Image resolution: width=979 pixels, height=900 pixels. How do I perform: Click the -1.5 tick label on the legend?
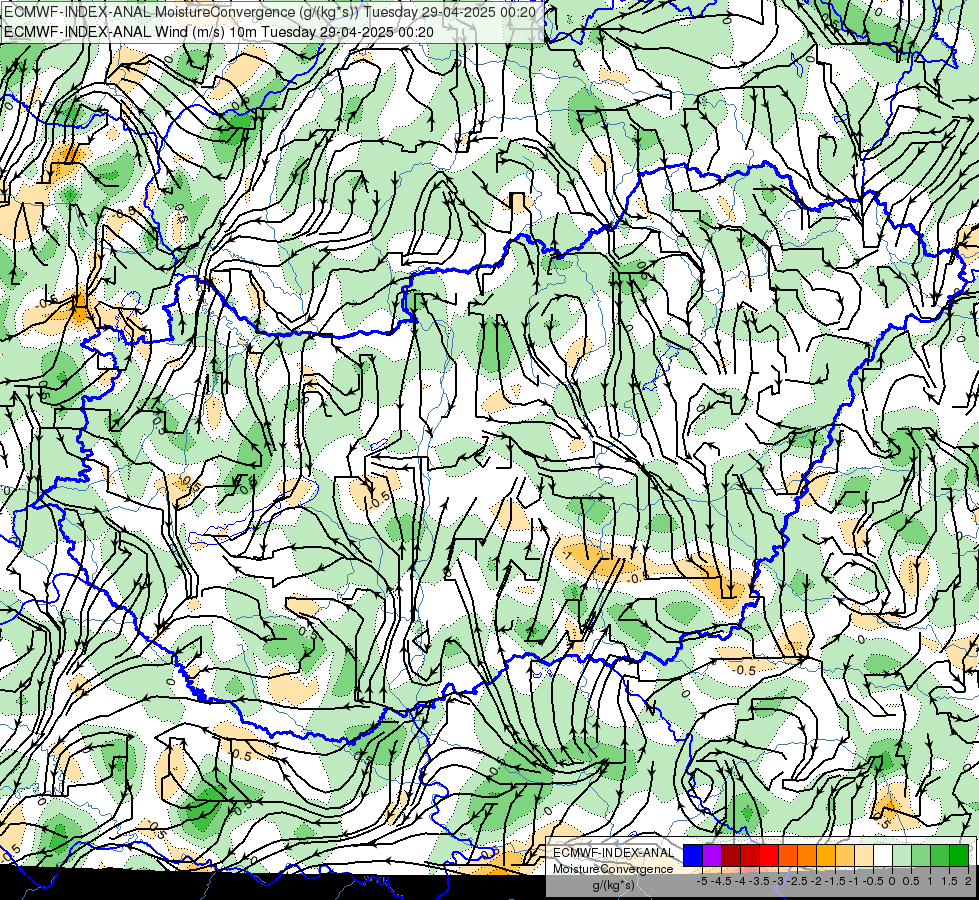click(835, 881)
